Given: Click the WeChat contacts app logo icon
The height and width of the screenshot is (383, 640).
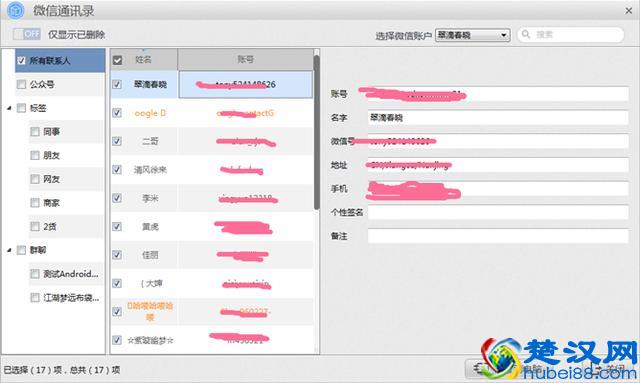Looking at the screenshot, I should pyautogui.click(x=16, y=10).
